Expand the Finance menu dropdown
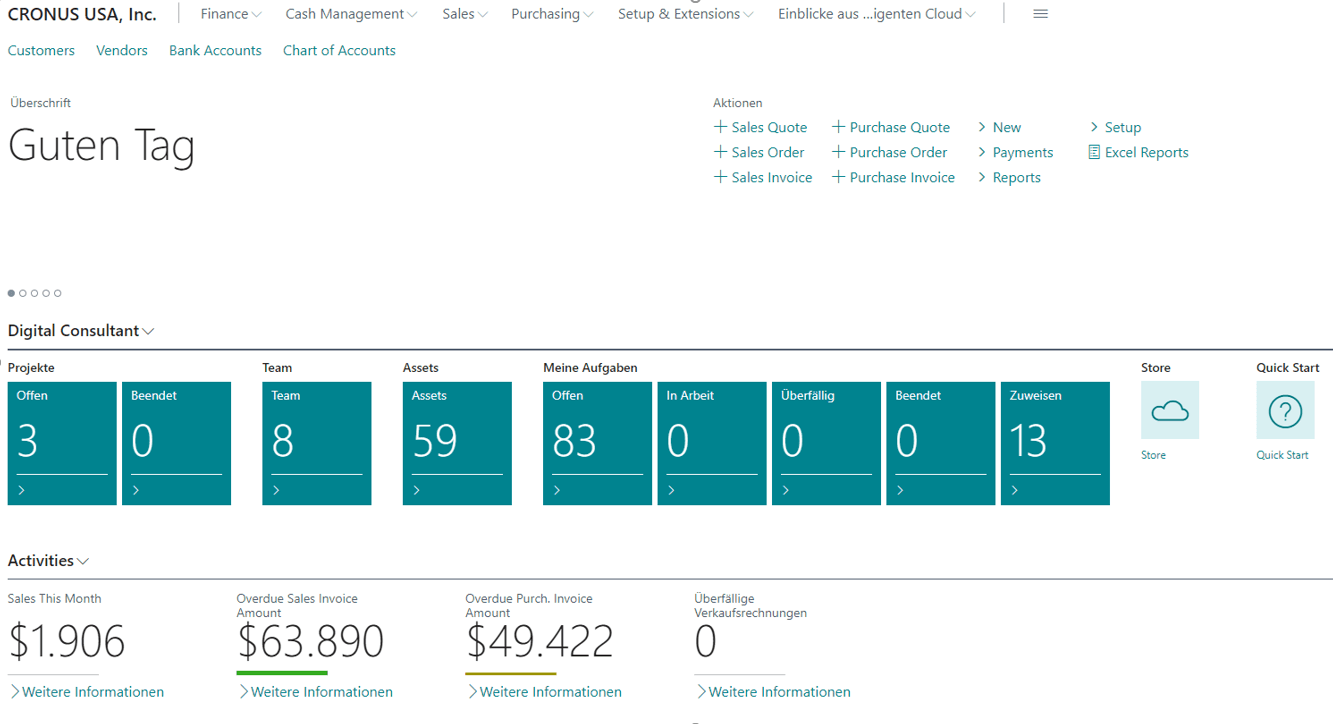Screen dimensions: 1333x724 point(231,14)
